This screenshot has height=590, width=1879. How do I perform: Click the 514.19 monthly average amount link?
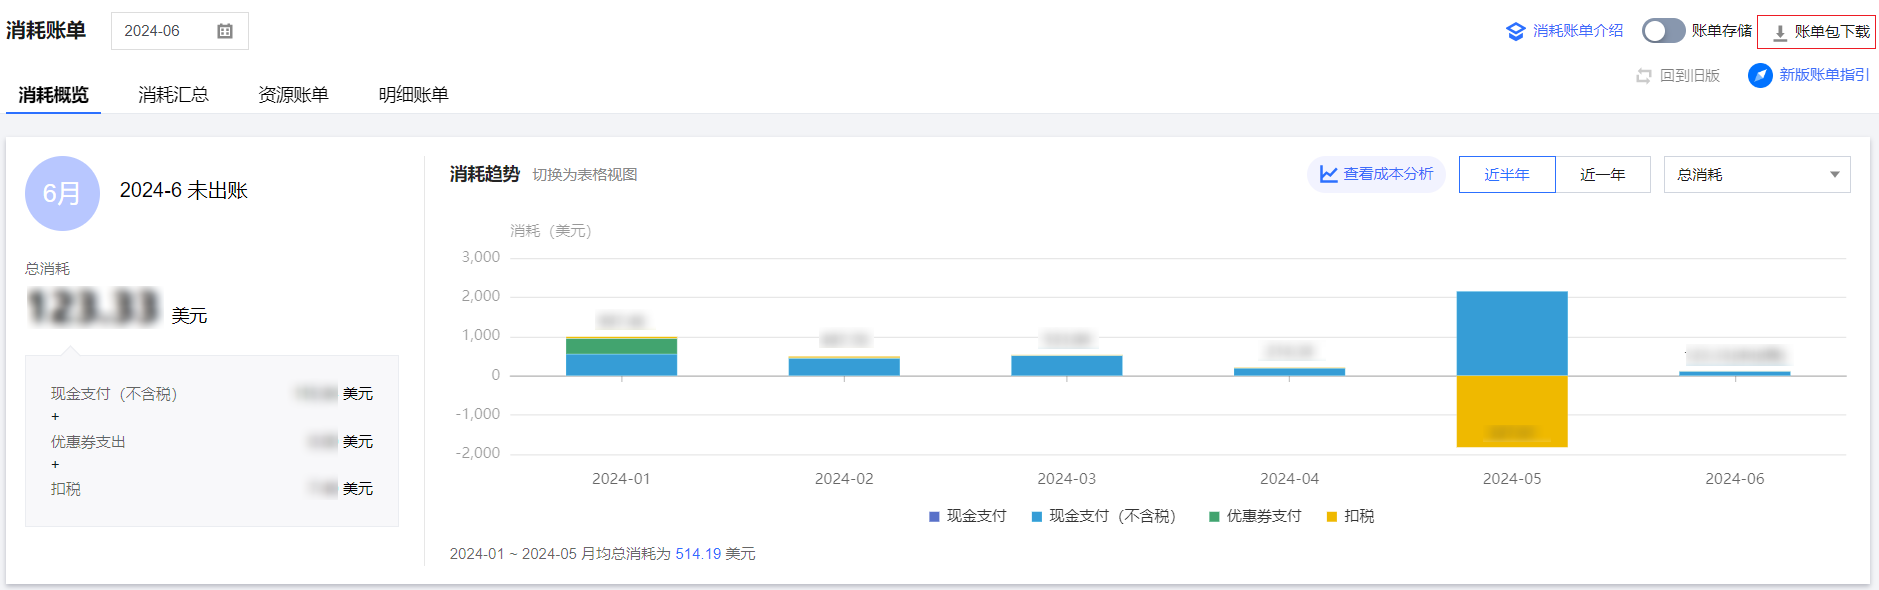tap(698, 554)
